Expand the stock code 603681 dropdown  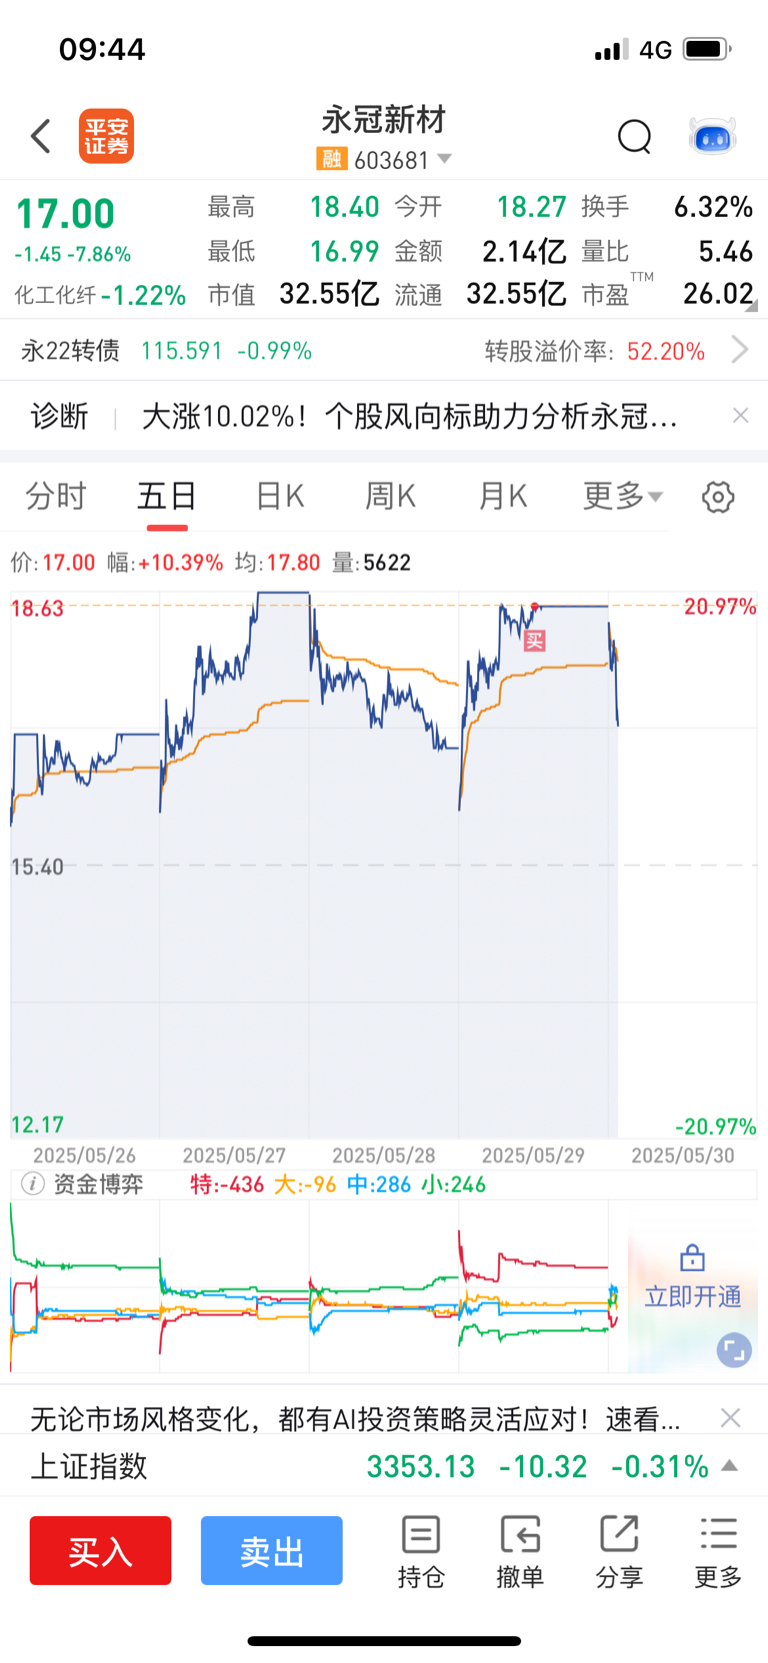[445, 159]
